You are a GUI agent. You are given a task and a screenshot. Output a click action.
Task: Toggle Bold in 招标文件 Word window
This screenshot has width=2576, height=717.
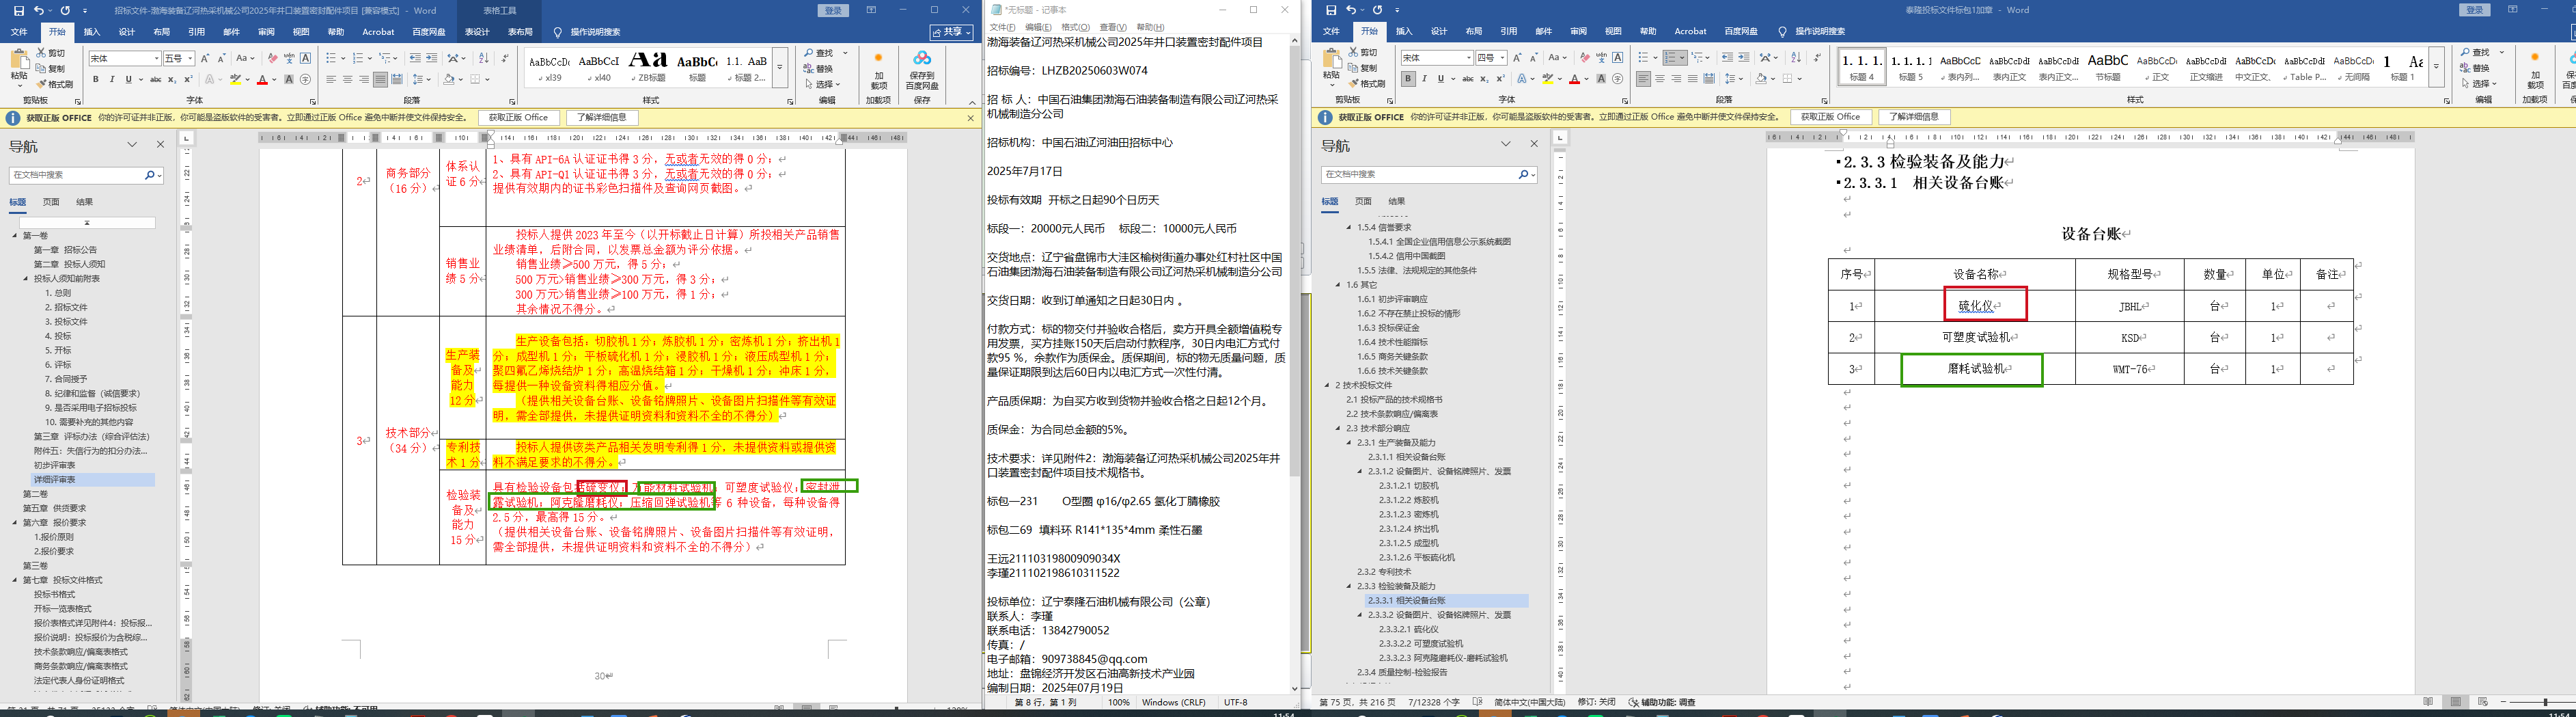click(96, 80)
